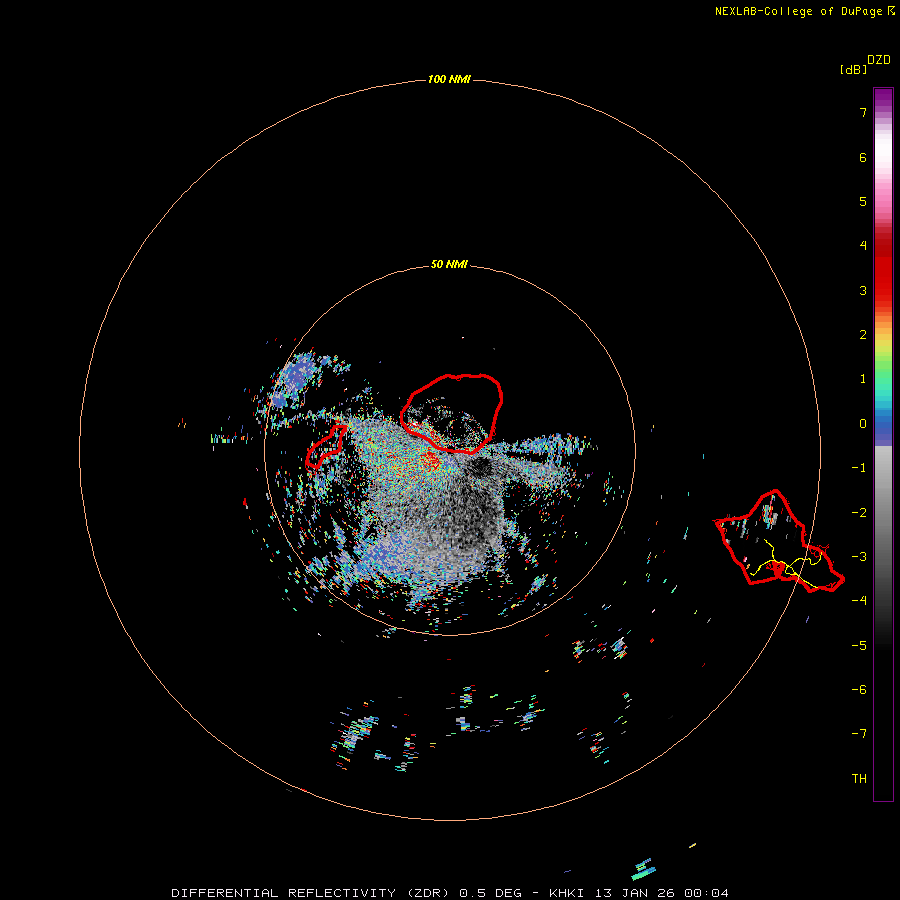Click the [dB] unit label
The height and width of the screenshot is (900, 900).
tap(853, 69)
